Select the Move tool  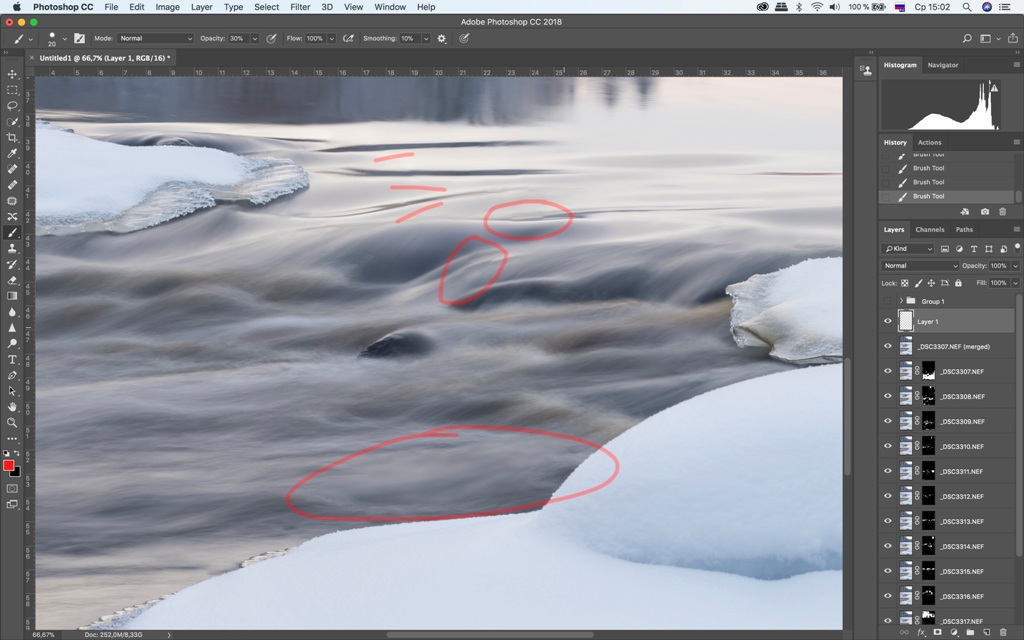tap(12, 74)
